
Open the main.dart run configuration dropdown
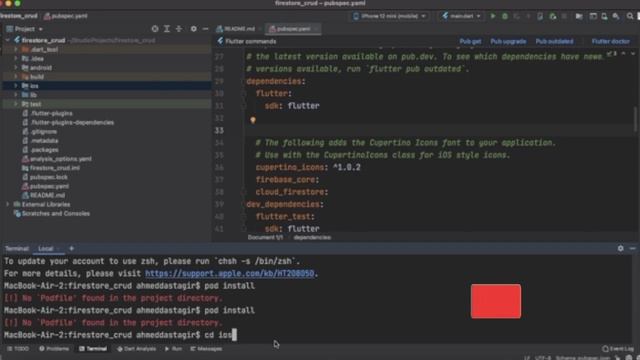pyautogui.click(x=461, y=16)
